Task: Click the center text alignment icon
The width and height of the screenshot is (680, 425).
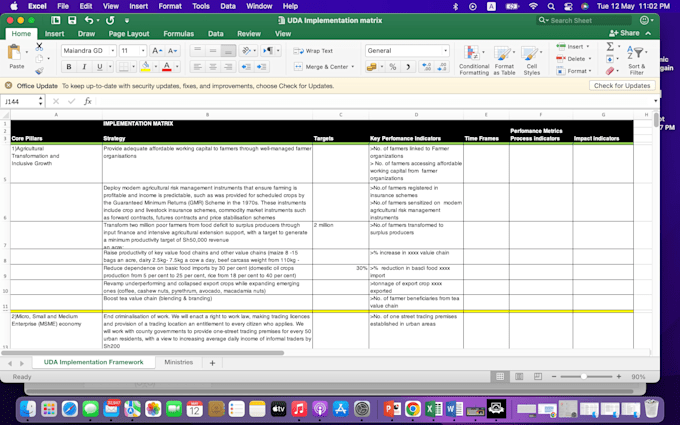Action: [x=212, y=67]
